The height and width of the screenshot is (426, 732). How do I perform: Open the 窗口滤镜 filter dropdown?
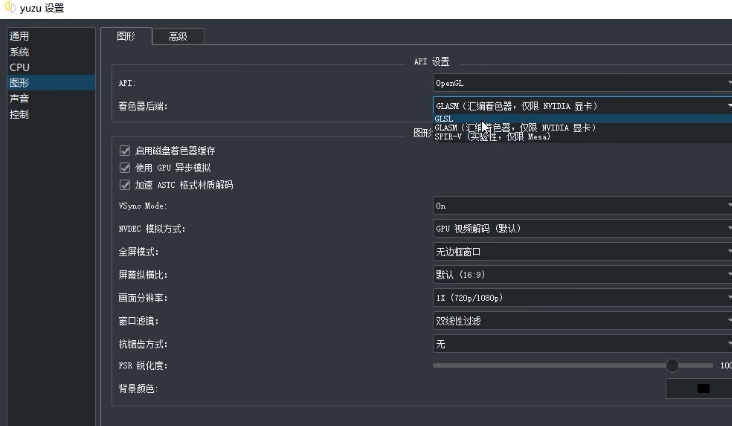[x=582, y=321]
